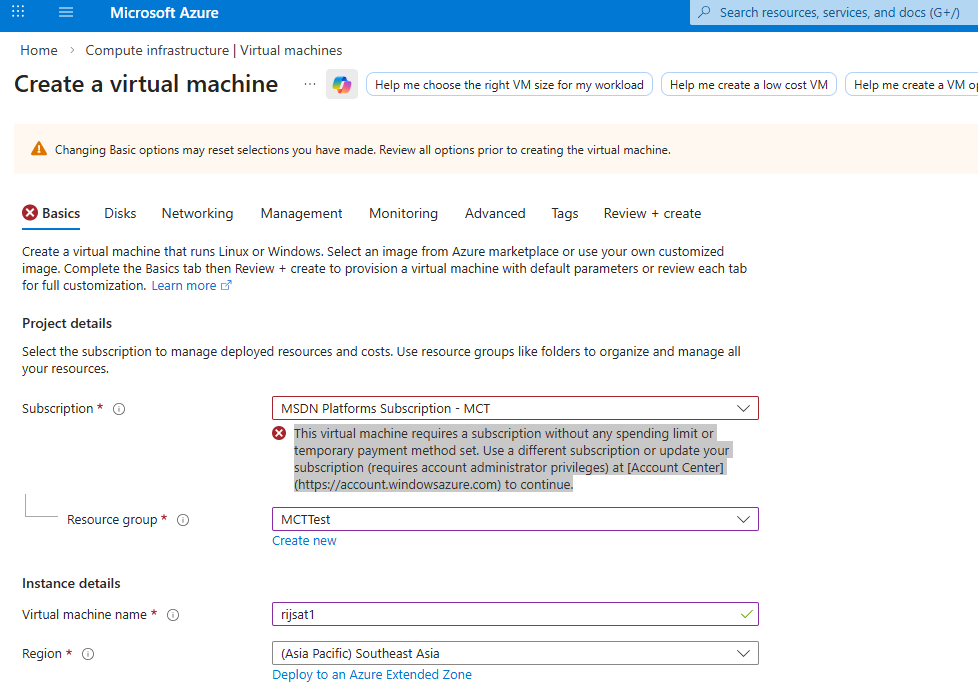
Task: Open the ellipsis more options next to title
Action: click(310, 85)
